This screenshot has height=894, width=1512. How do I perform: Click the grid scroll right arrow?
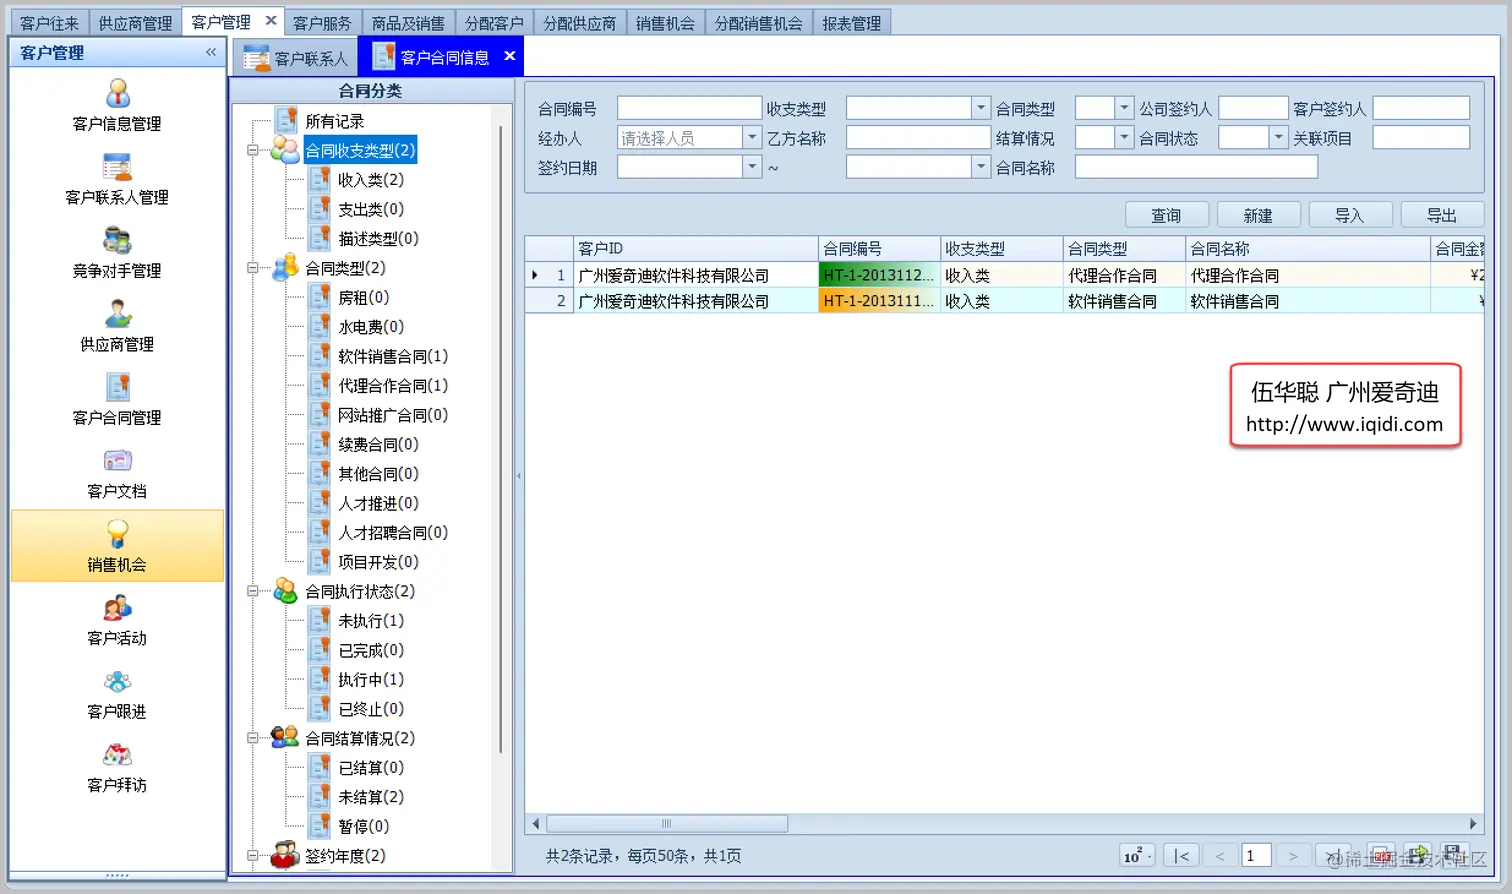[x=1473, y=824]
